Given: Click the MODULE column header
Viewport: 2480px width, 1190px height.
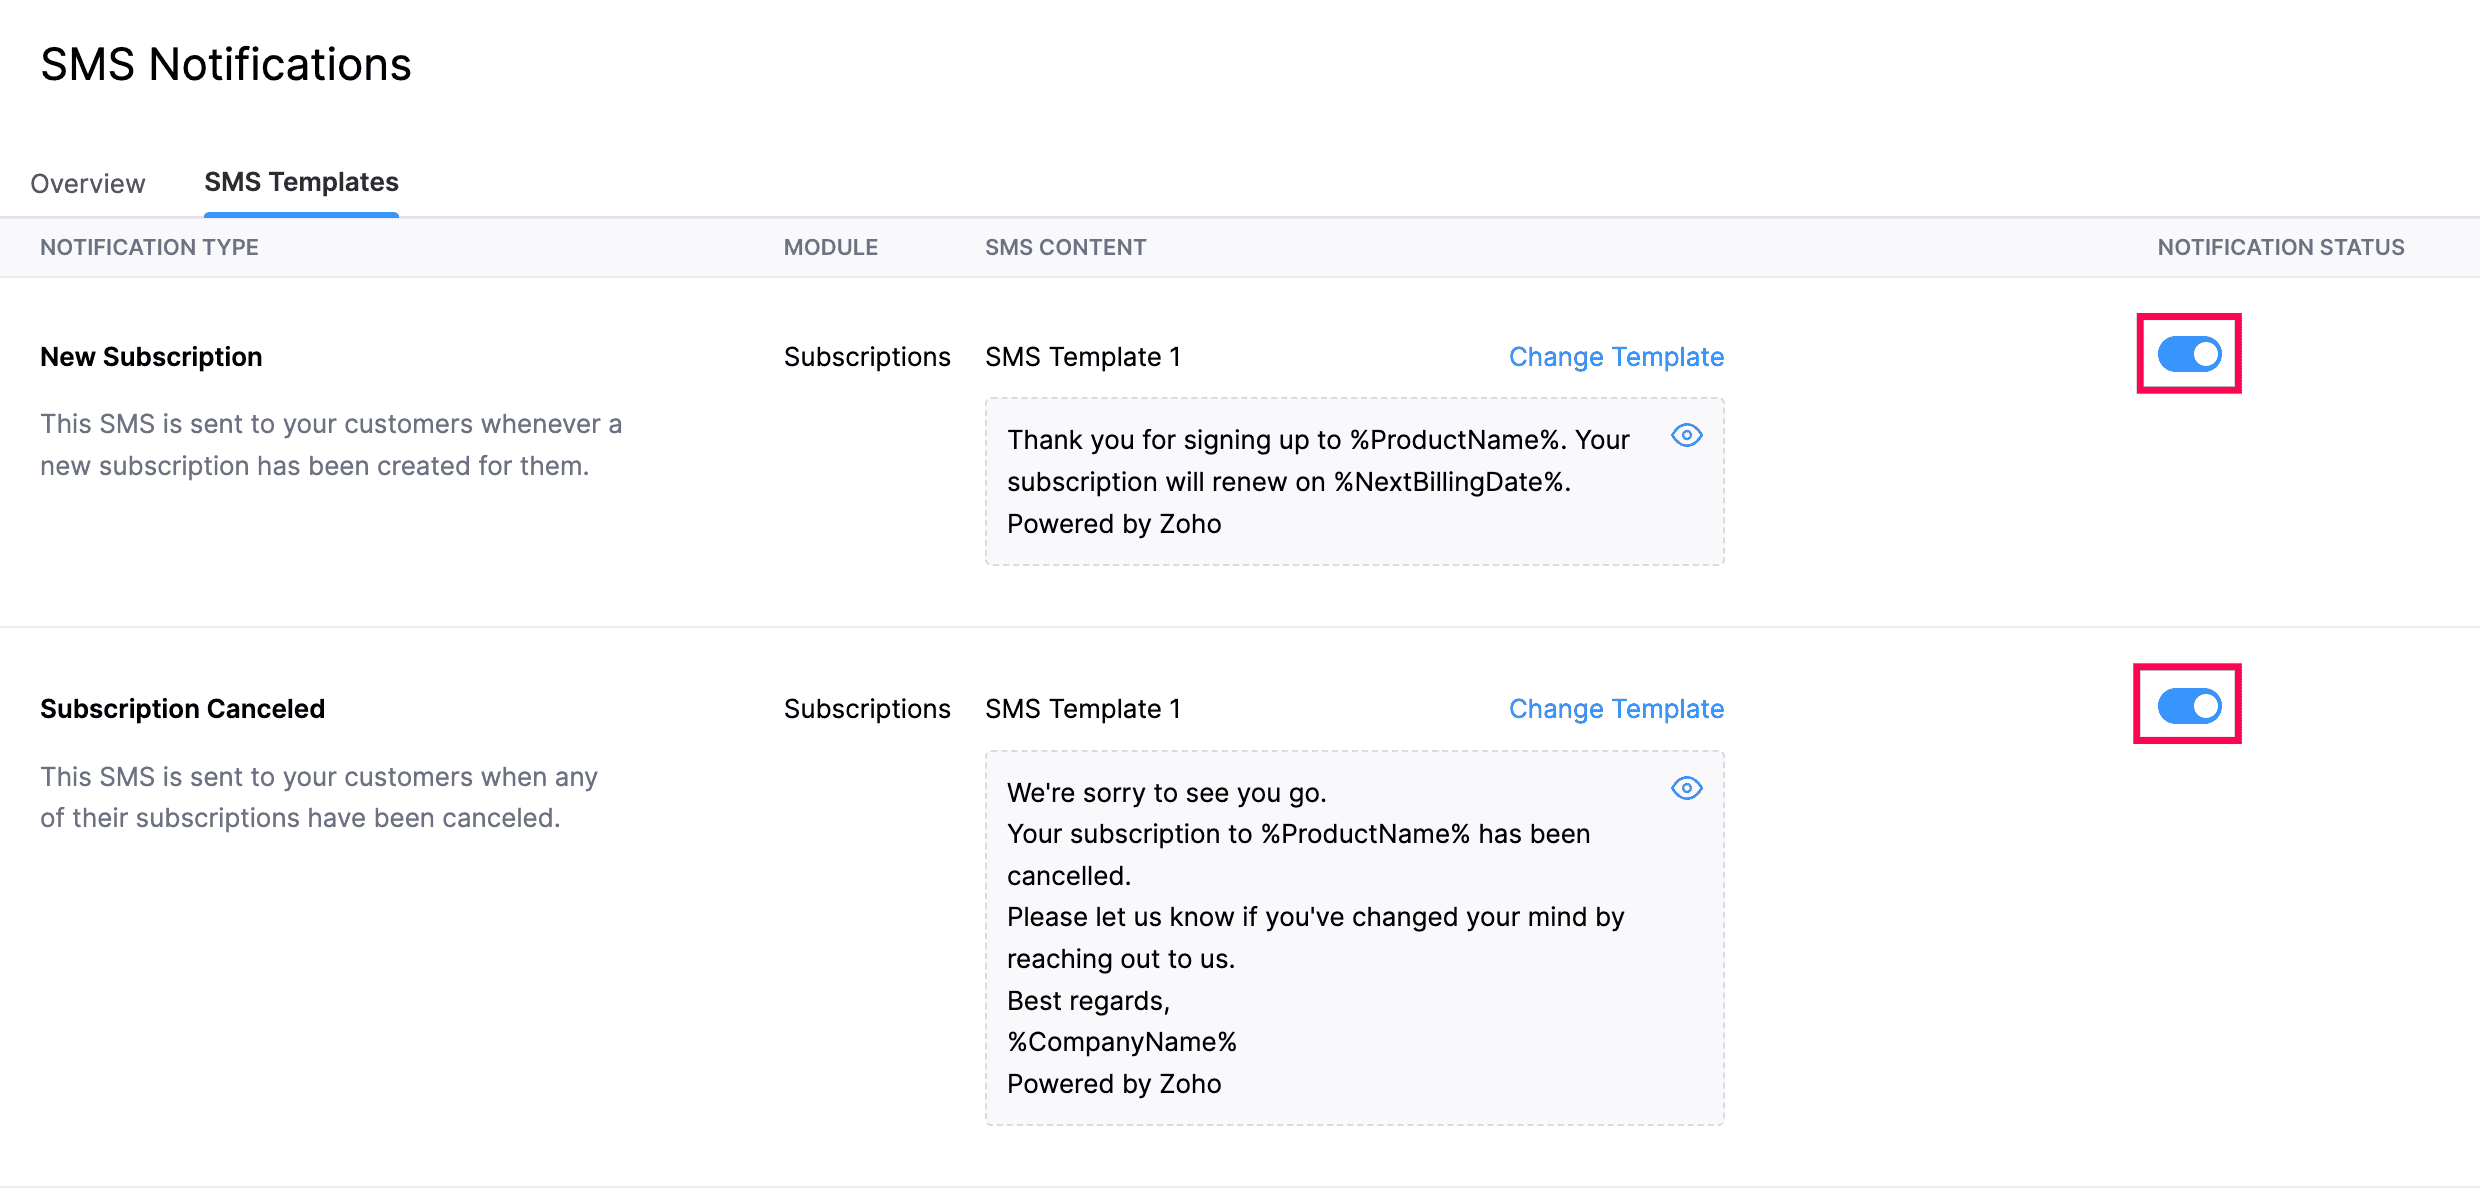Looking at the screenshot, I should (x=831, y=247).
